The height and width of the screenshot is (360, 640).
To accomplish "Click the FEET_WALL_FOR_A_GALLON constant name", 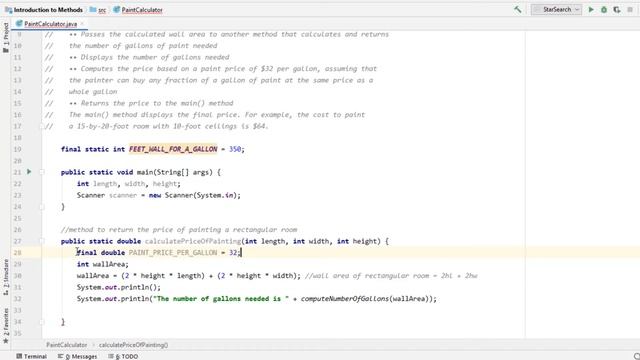I will tap(173, 149).
